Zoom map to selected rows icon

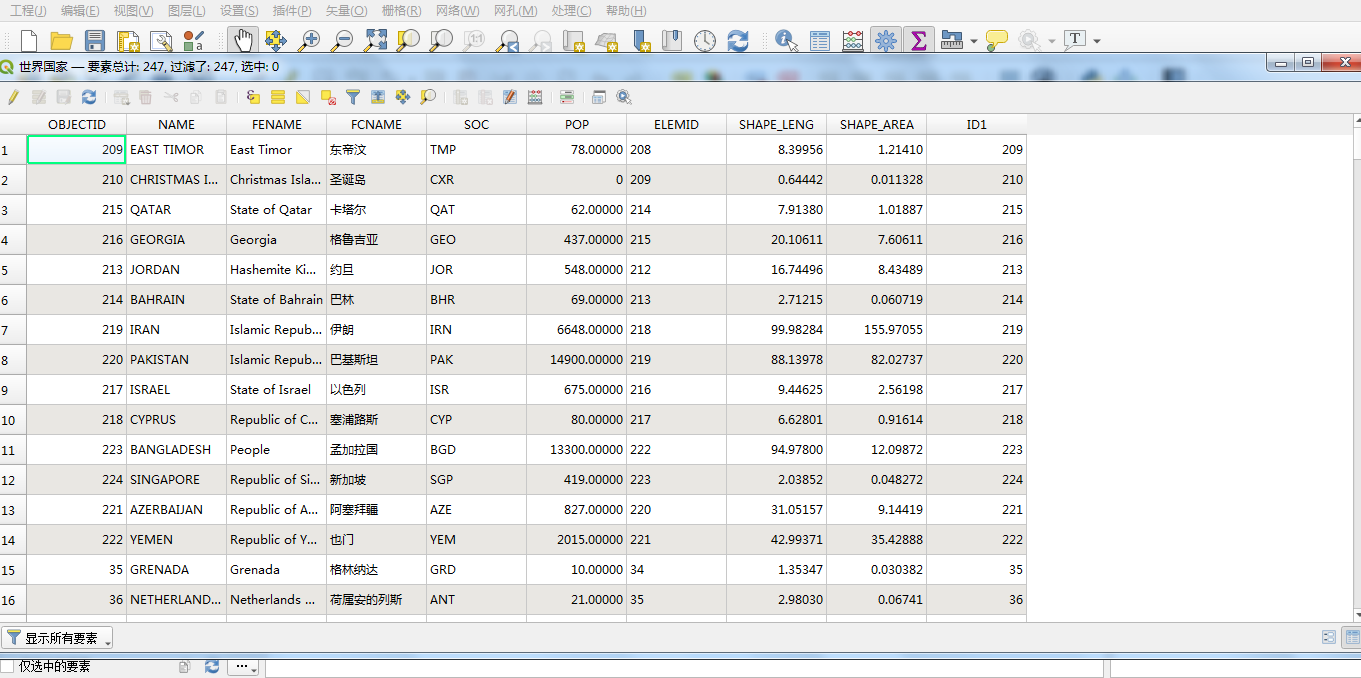[x=428, y=97]
